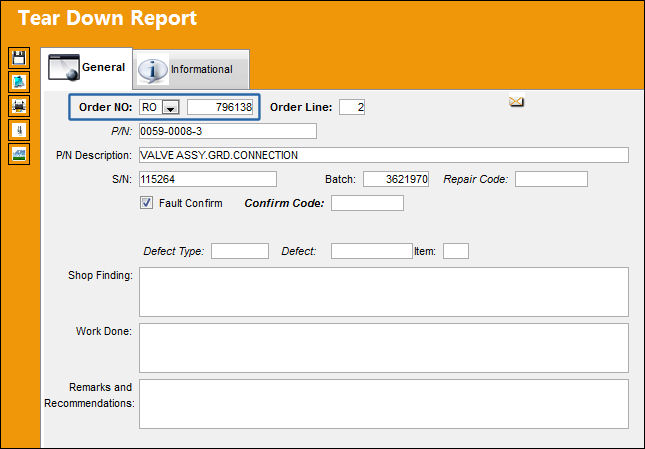The image size is (645, 449).
Task: Click the Defect input field
Action: click(371, 251)
